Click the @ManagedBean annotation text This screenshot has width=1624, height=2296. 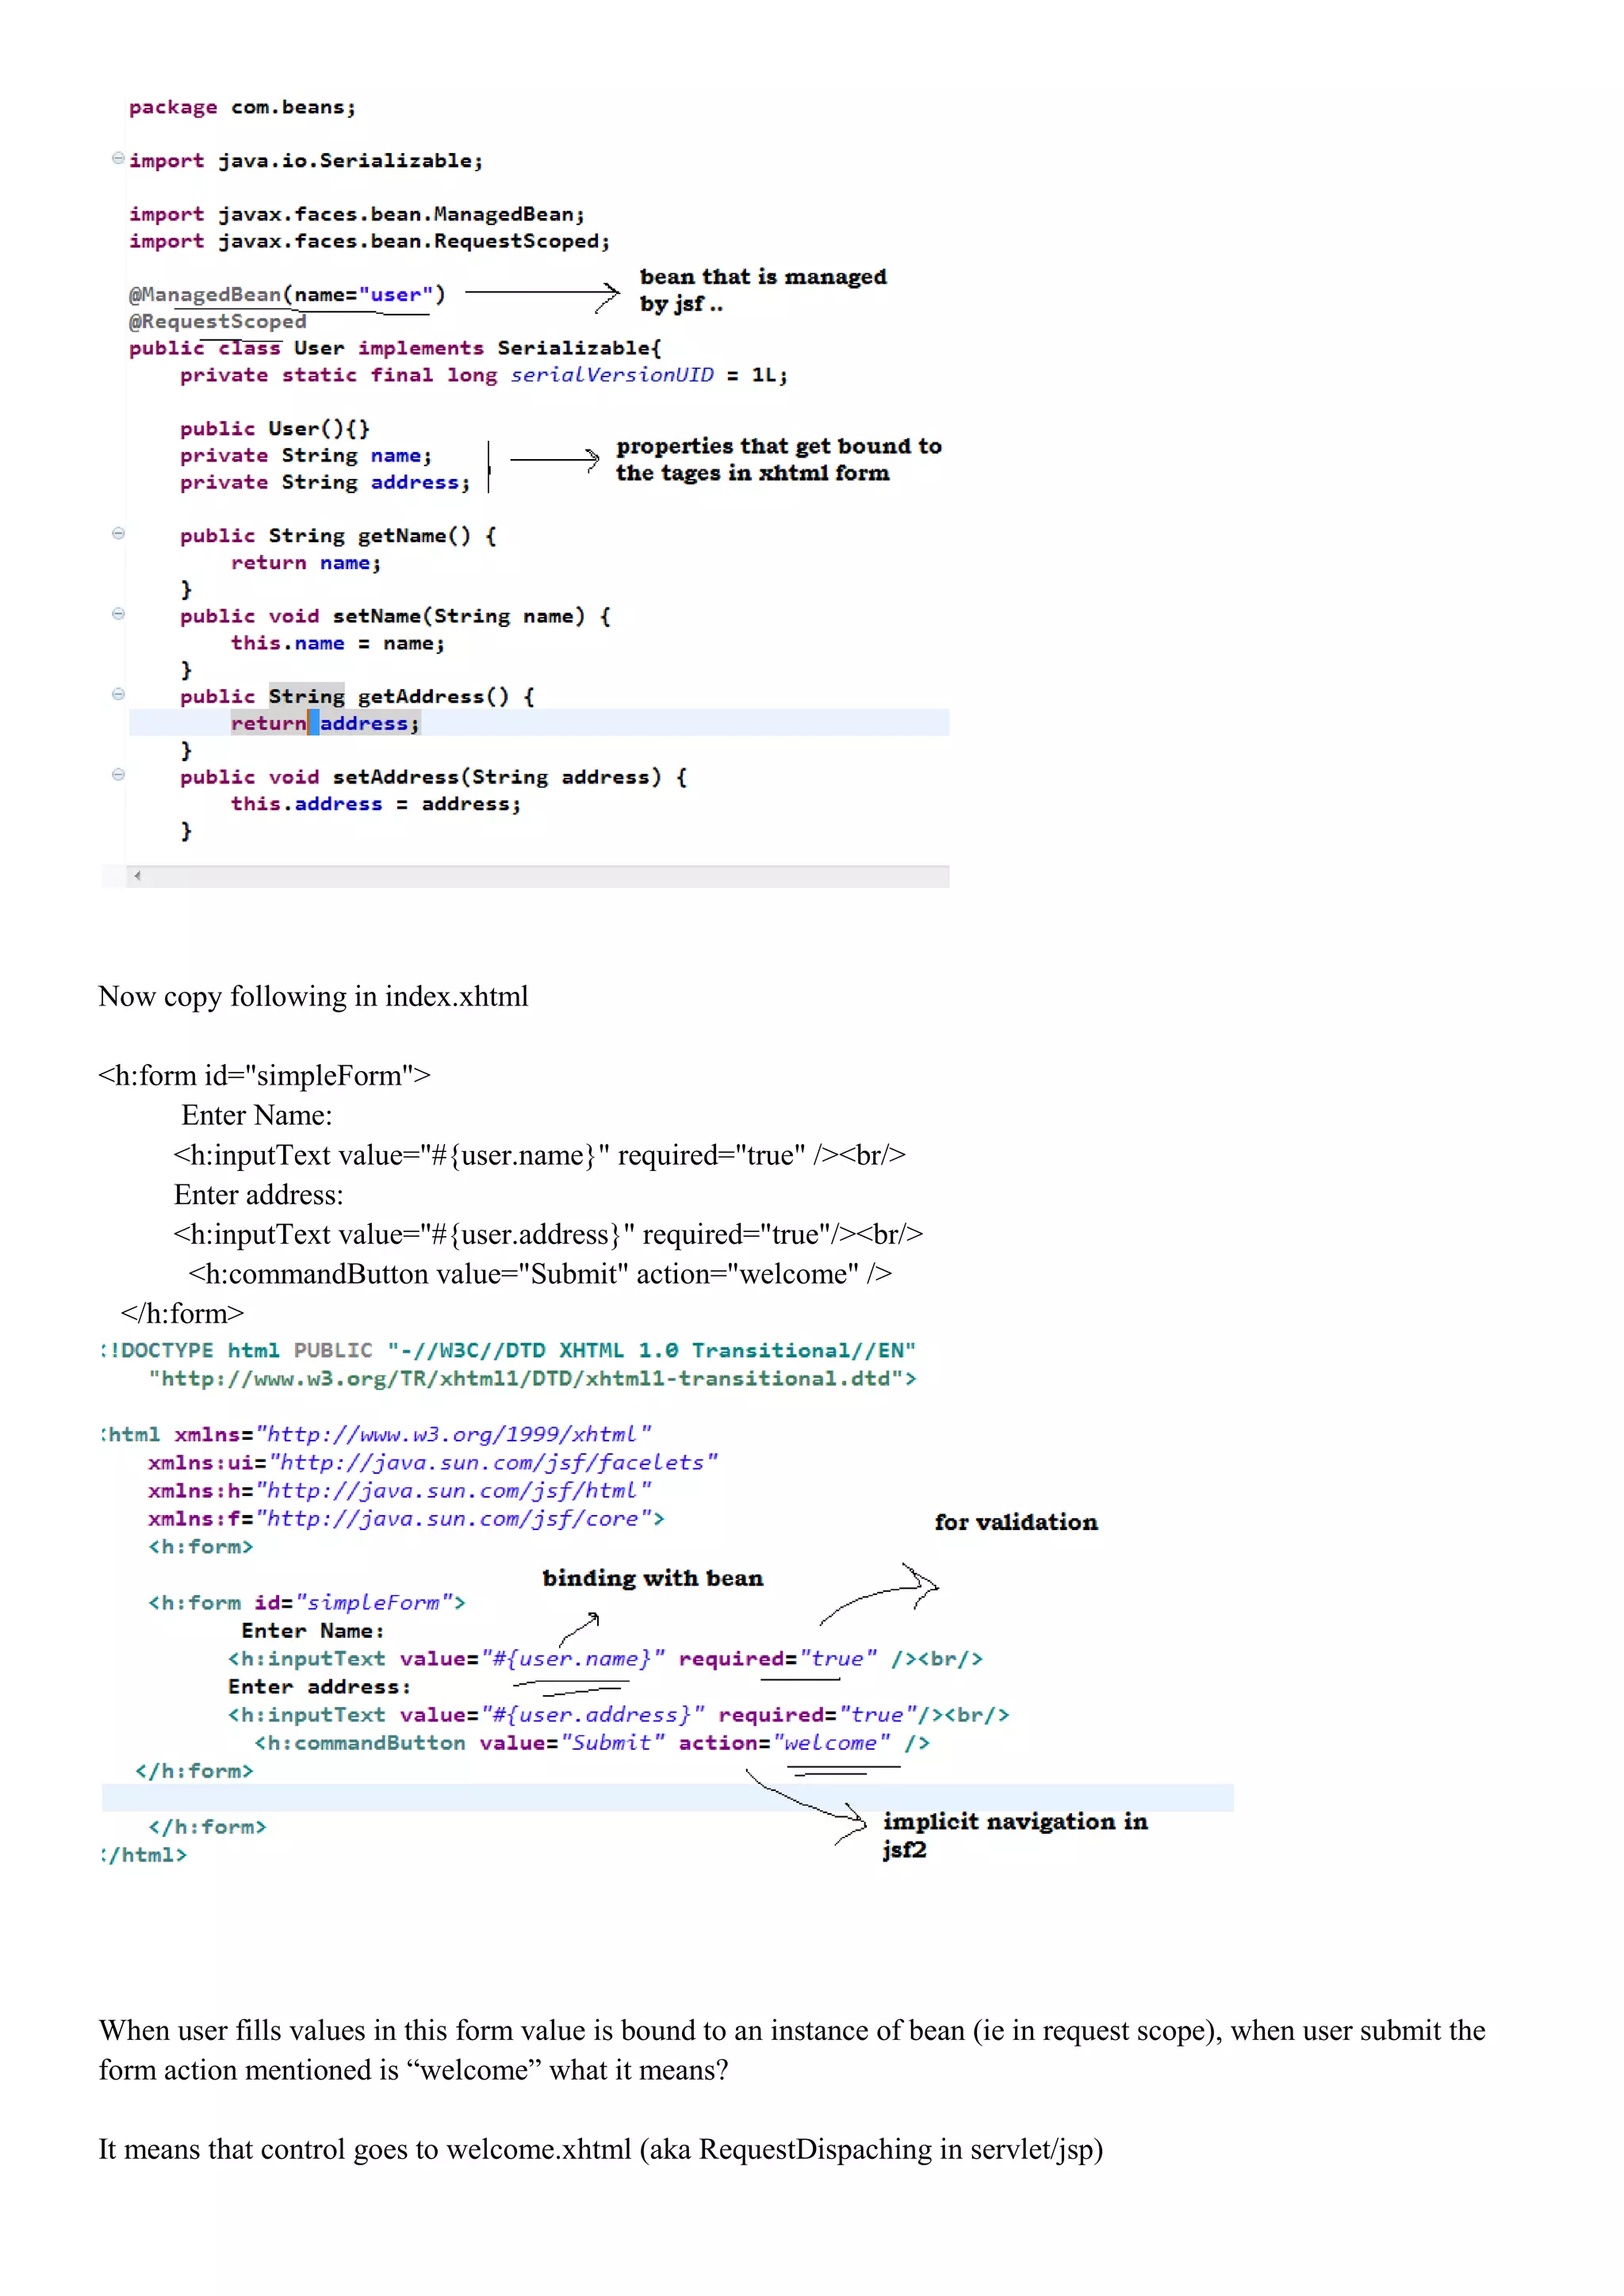click(x=205, y=295)
